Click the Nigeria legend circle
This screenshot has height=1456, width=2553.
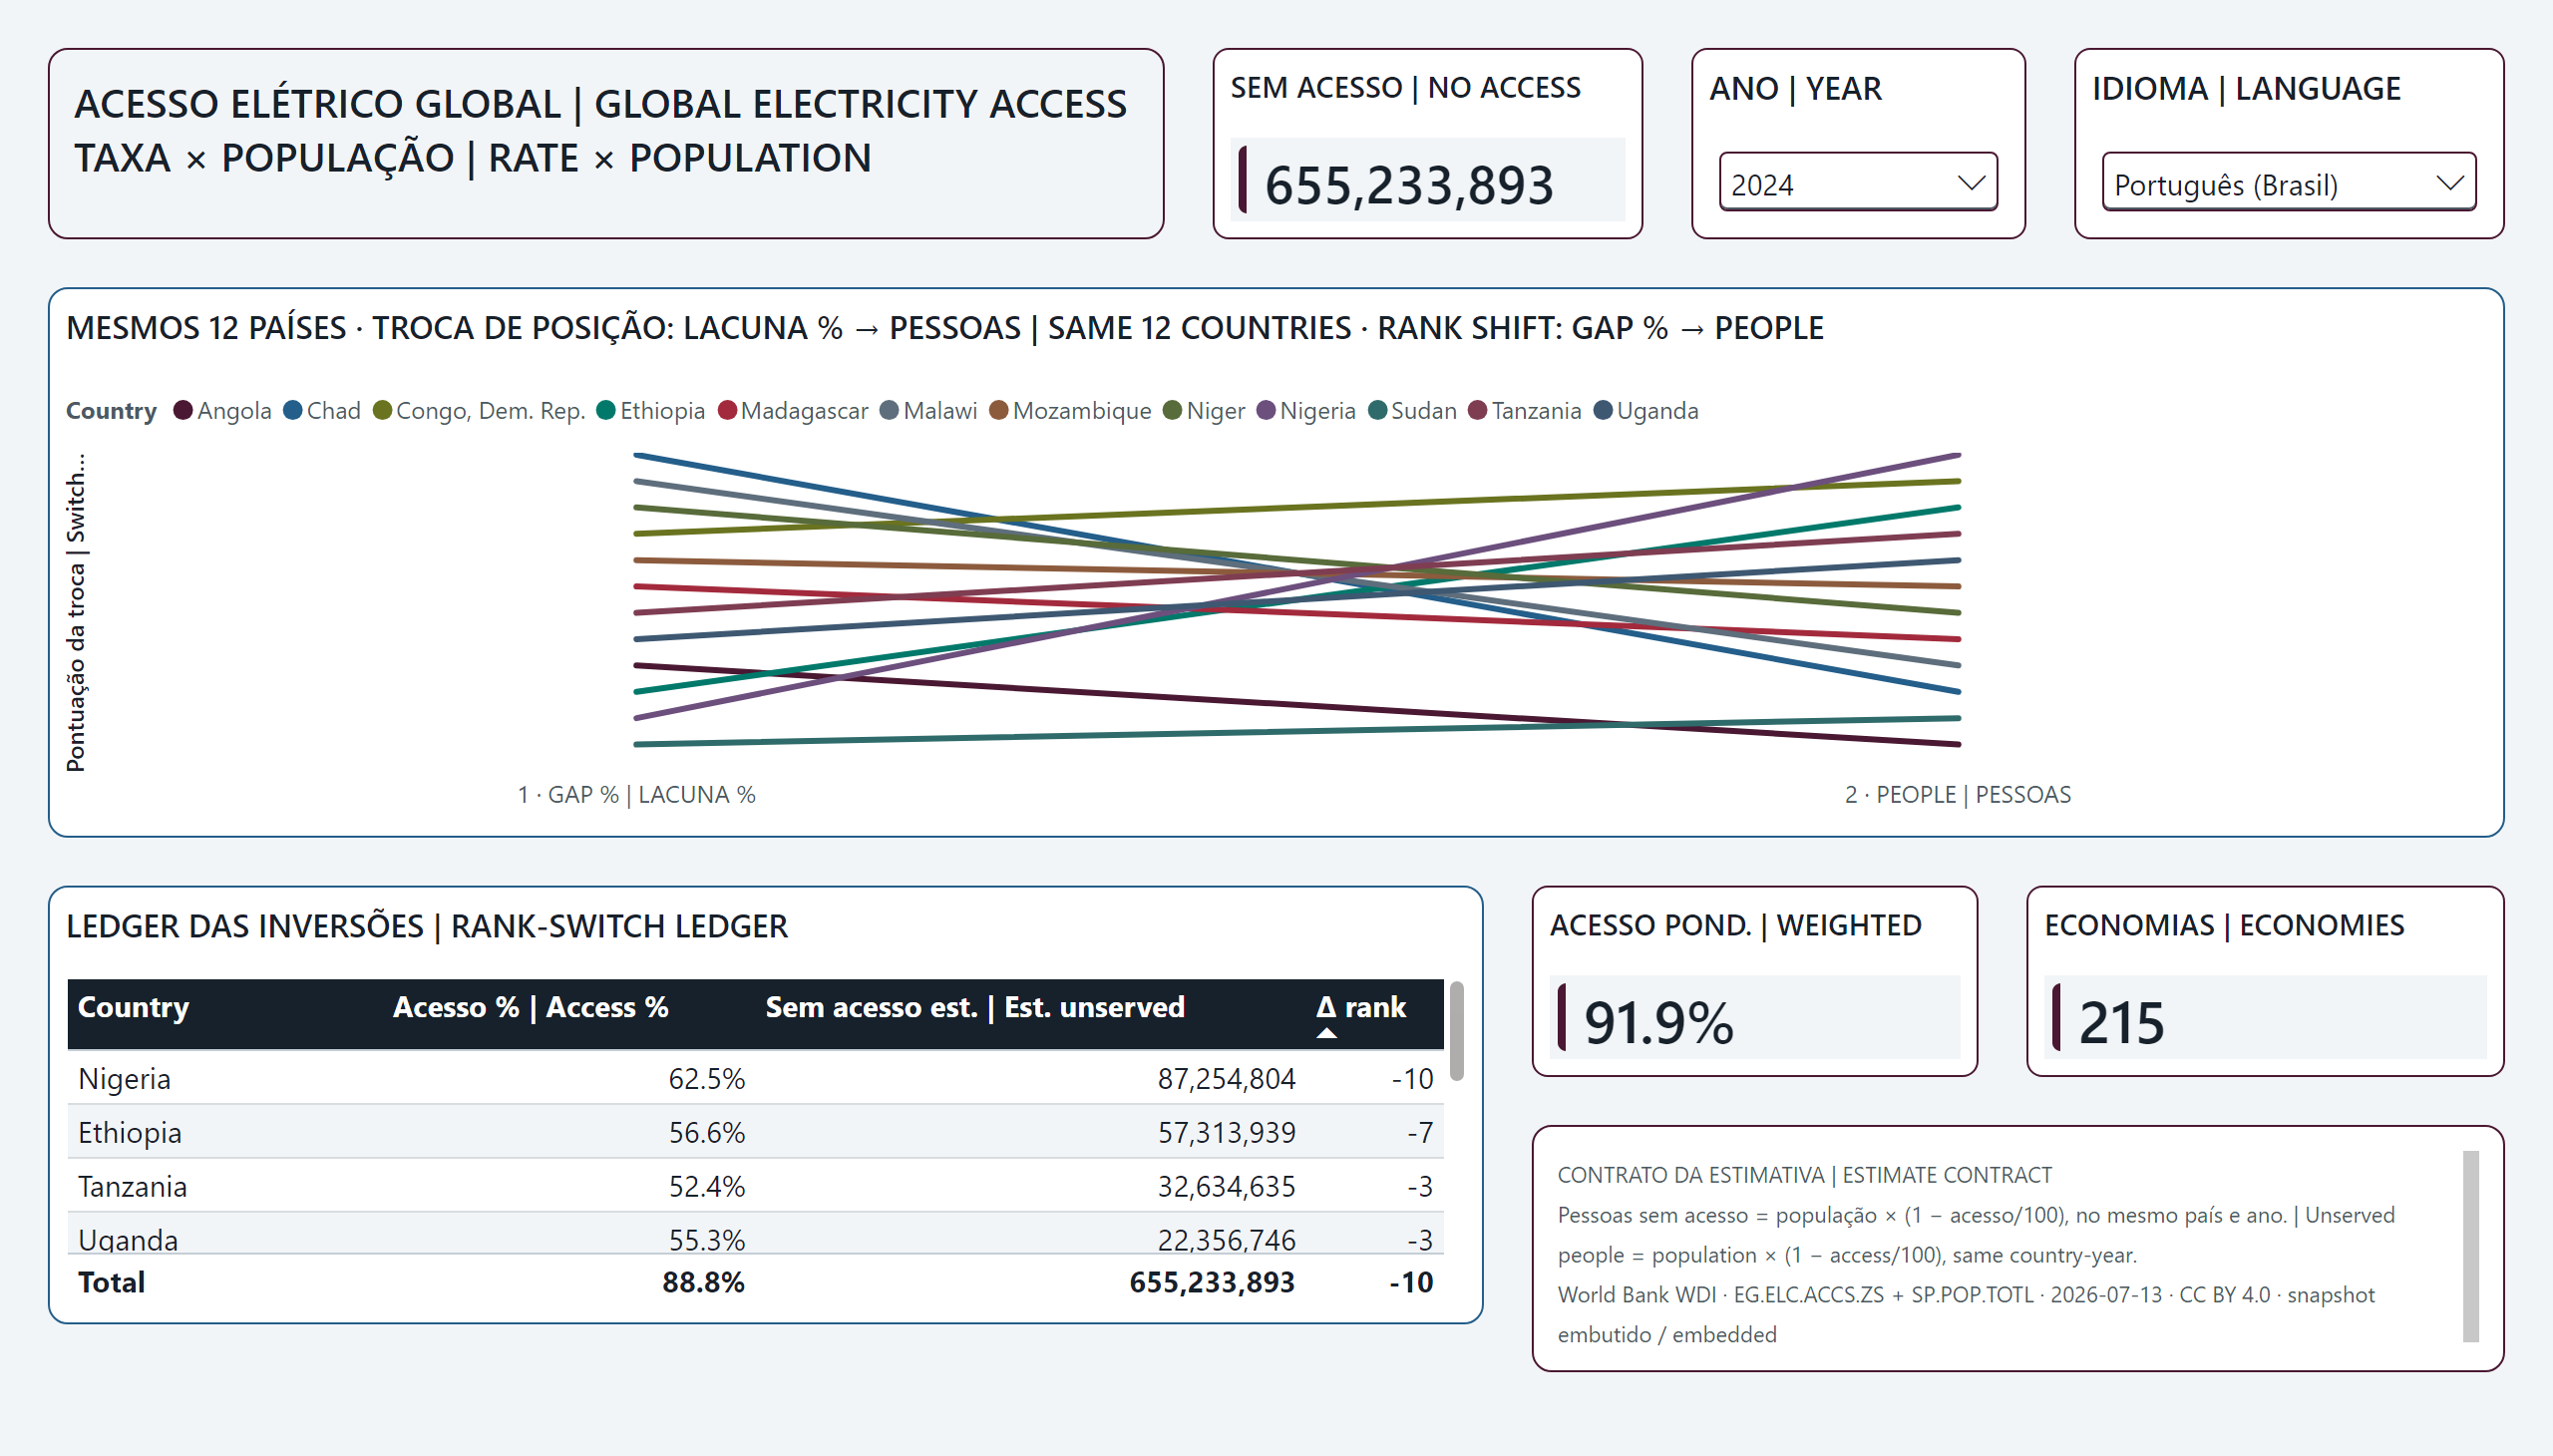click(x=1266, y=411)
